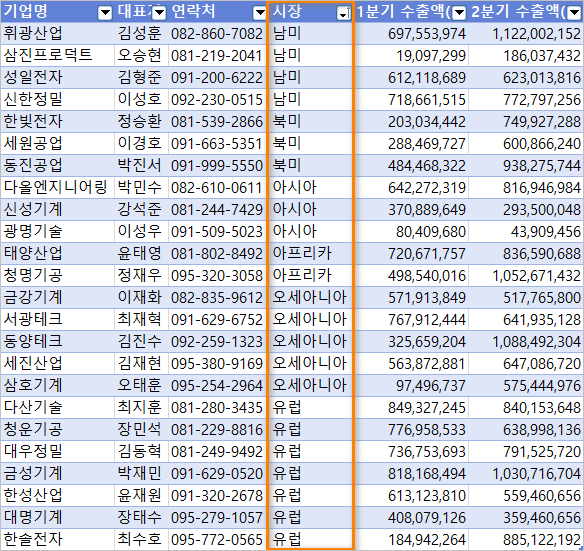This screenshot has height=551, width=584.
Task: Open the 기업명 column filter dropdown
Action: (105, 13)
